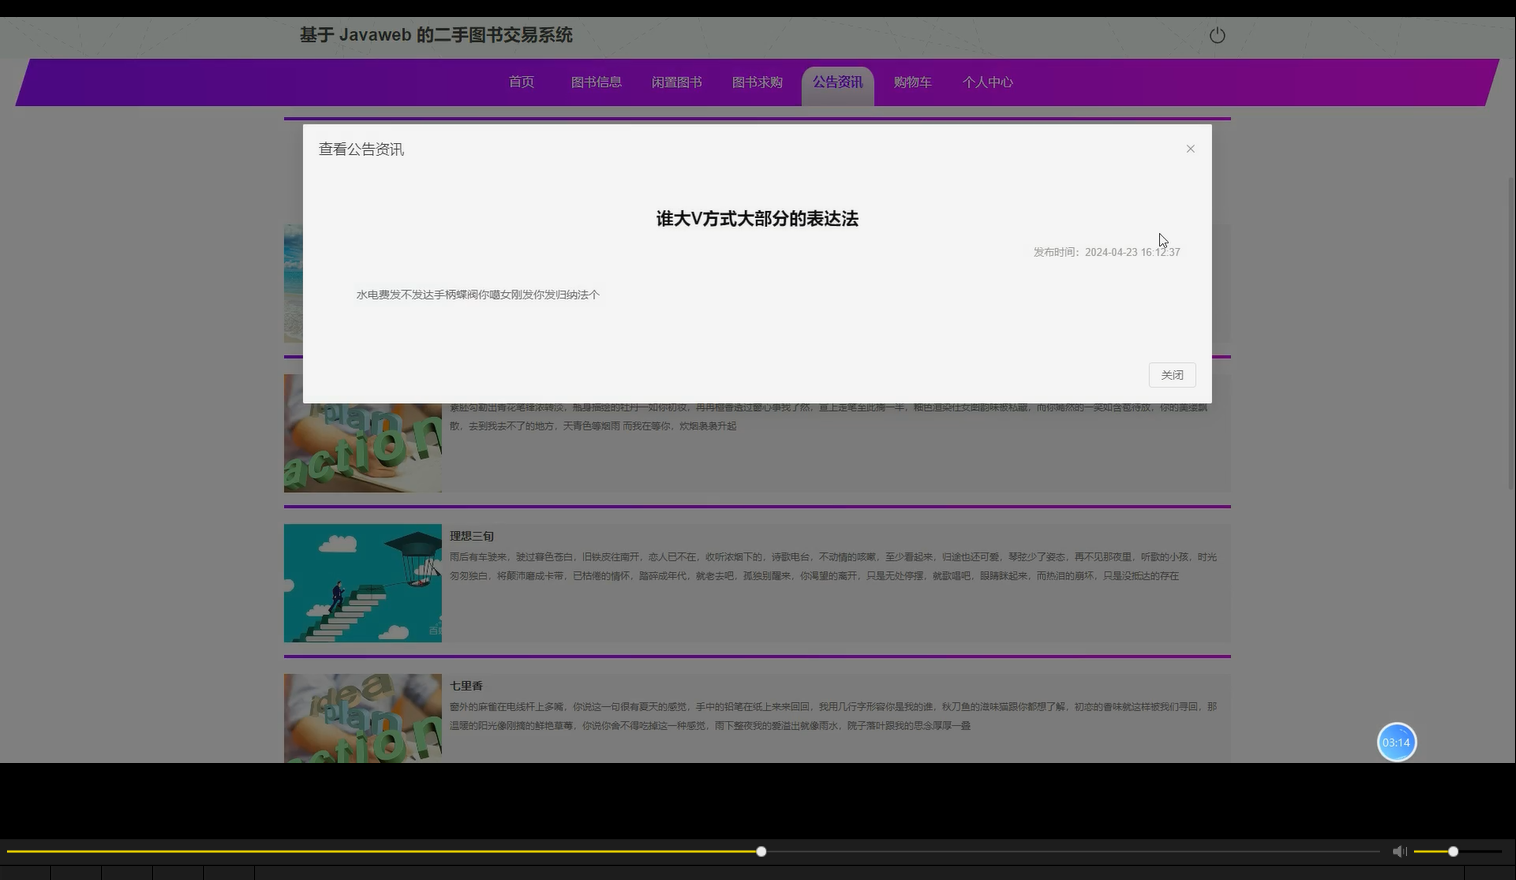Adjust the volume slider handle
Screen dimensions: 1516x880
(x=1453, y=851)
